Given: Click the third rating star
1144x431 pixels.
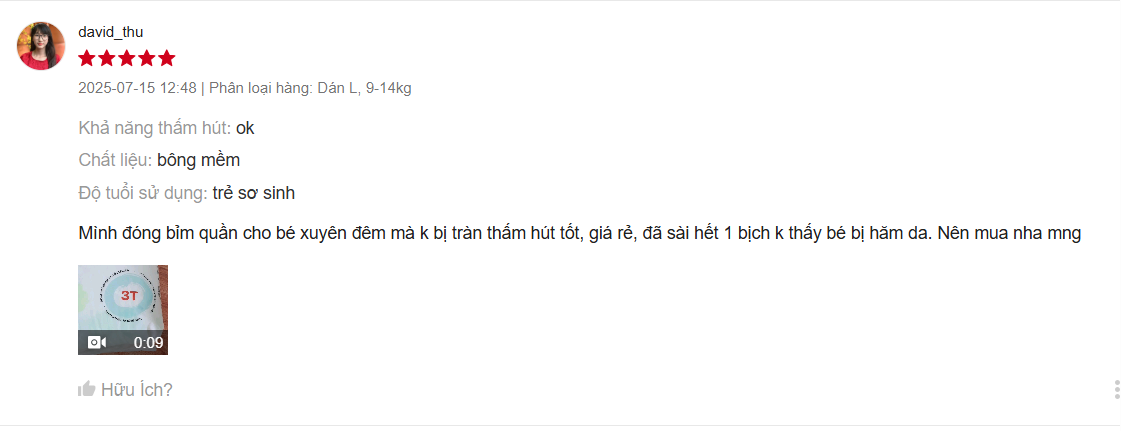Looking at the screenshot, I should pos(127,58).
